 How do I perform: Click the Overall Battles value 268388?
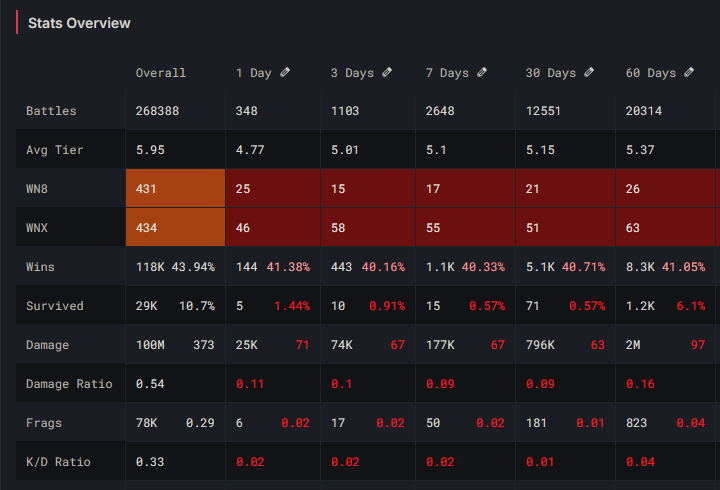[157, 111]
